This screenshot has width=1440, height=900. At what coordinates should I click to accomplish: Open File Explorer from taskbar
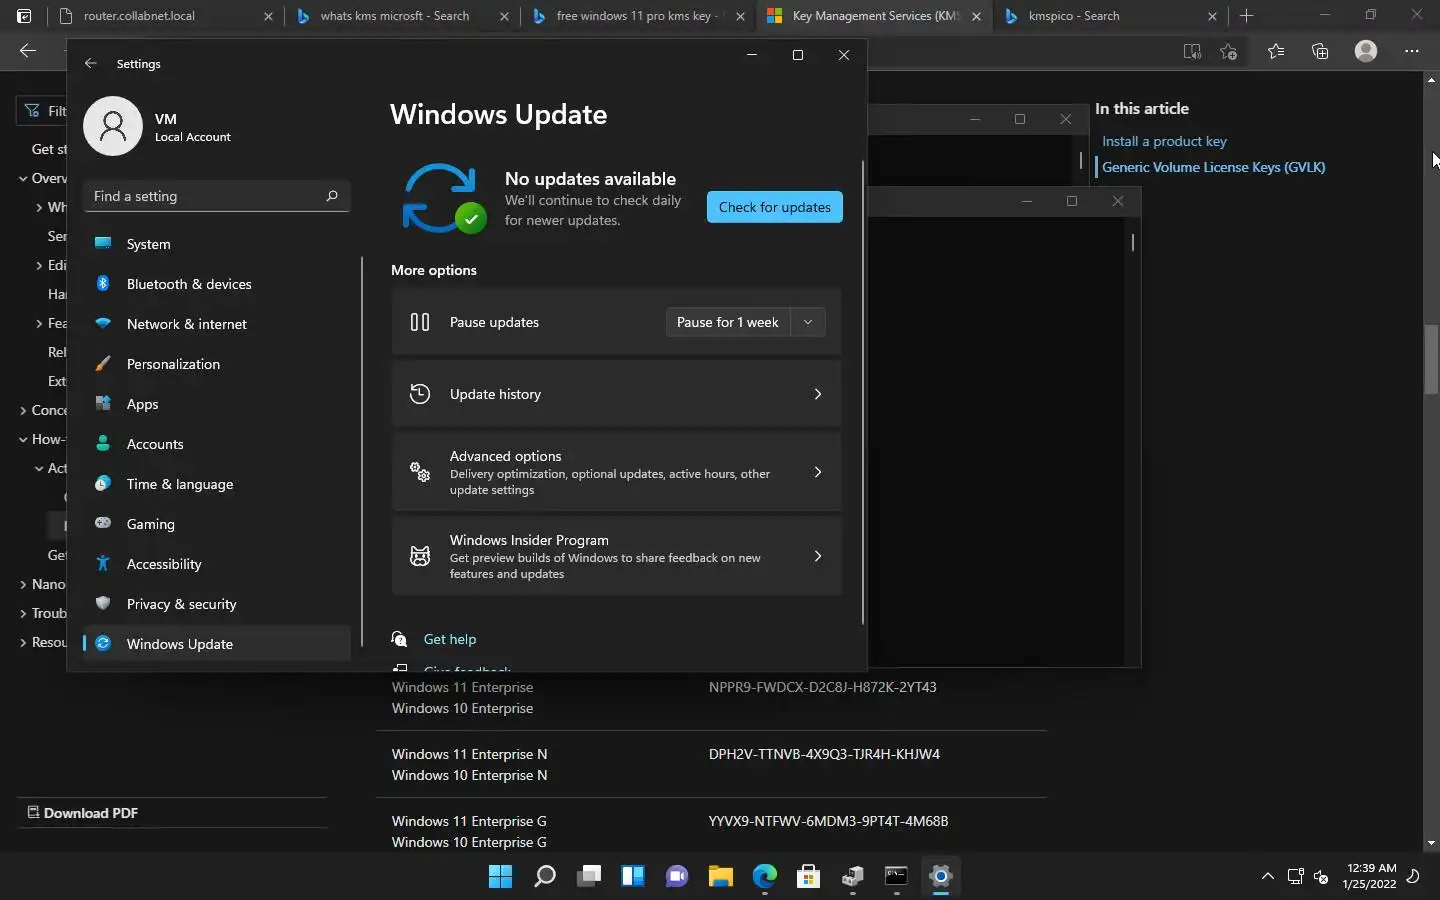pos(721,876)
